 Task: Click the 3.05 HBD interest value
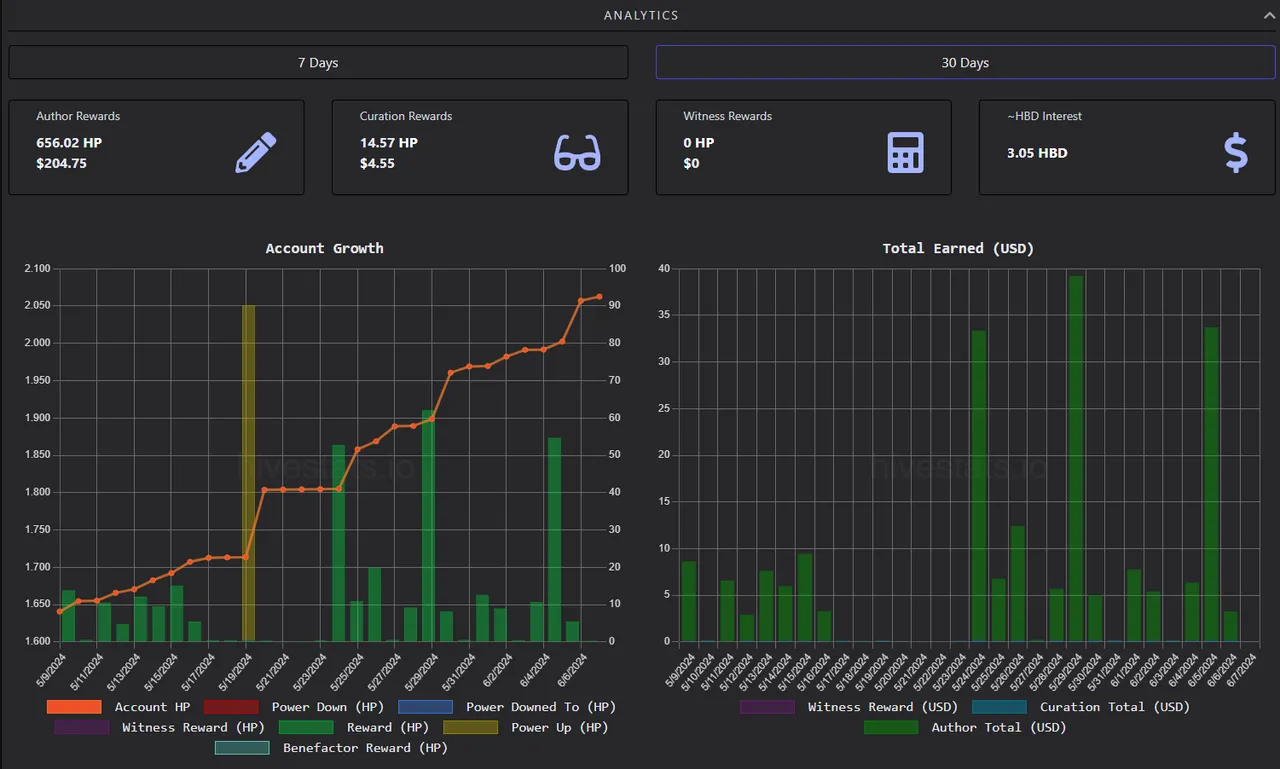coord(1037,153)
